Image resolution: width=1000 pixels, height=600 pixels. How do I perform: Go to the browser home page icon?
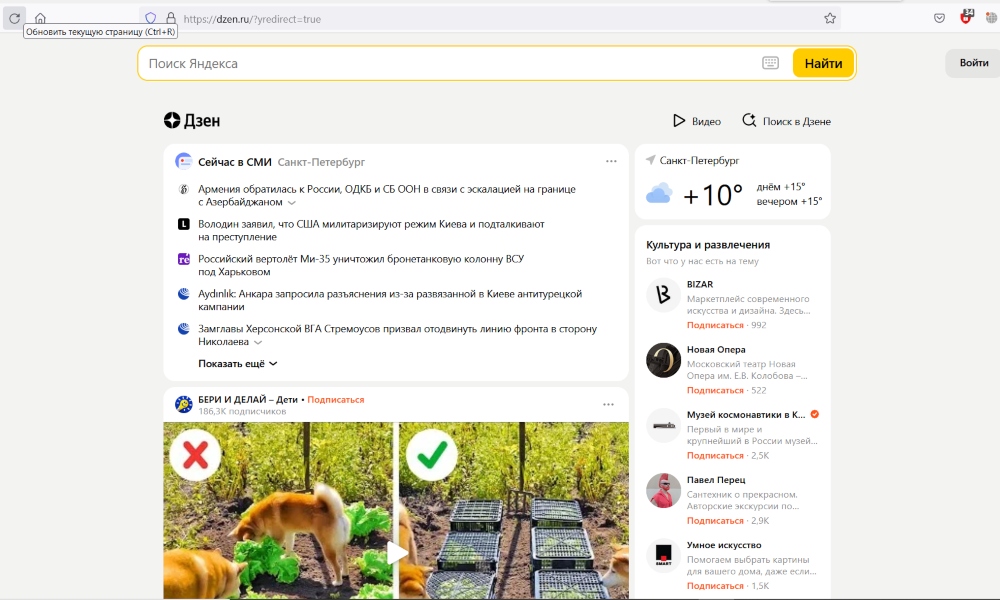(40, 18)
